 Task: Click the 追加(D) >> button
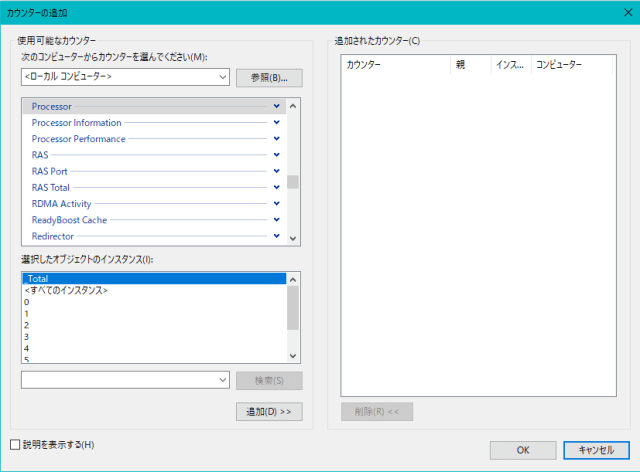[x=269, y=411]
